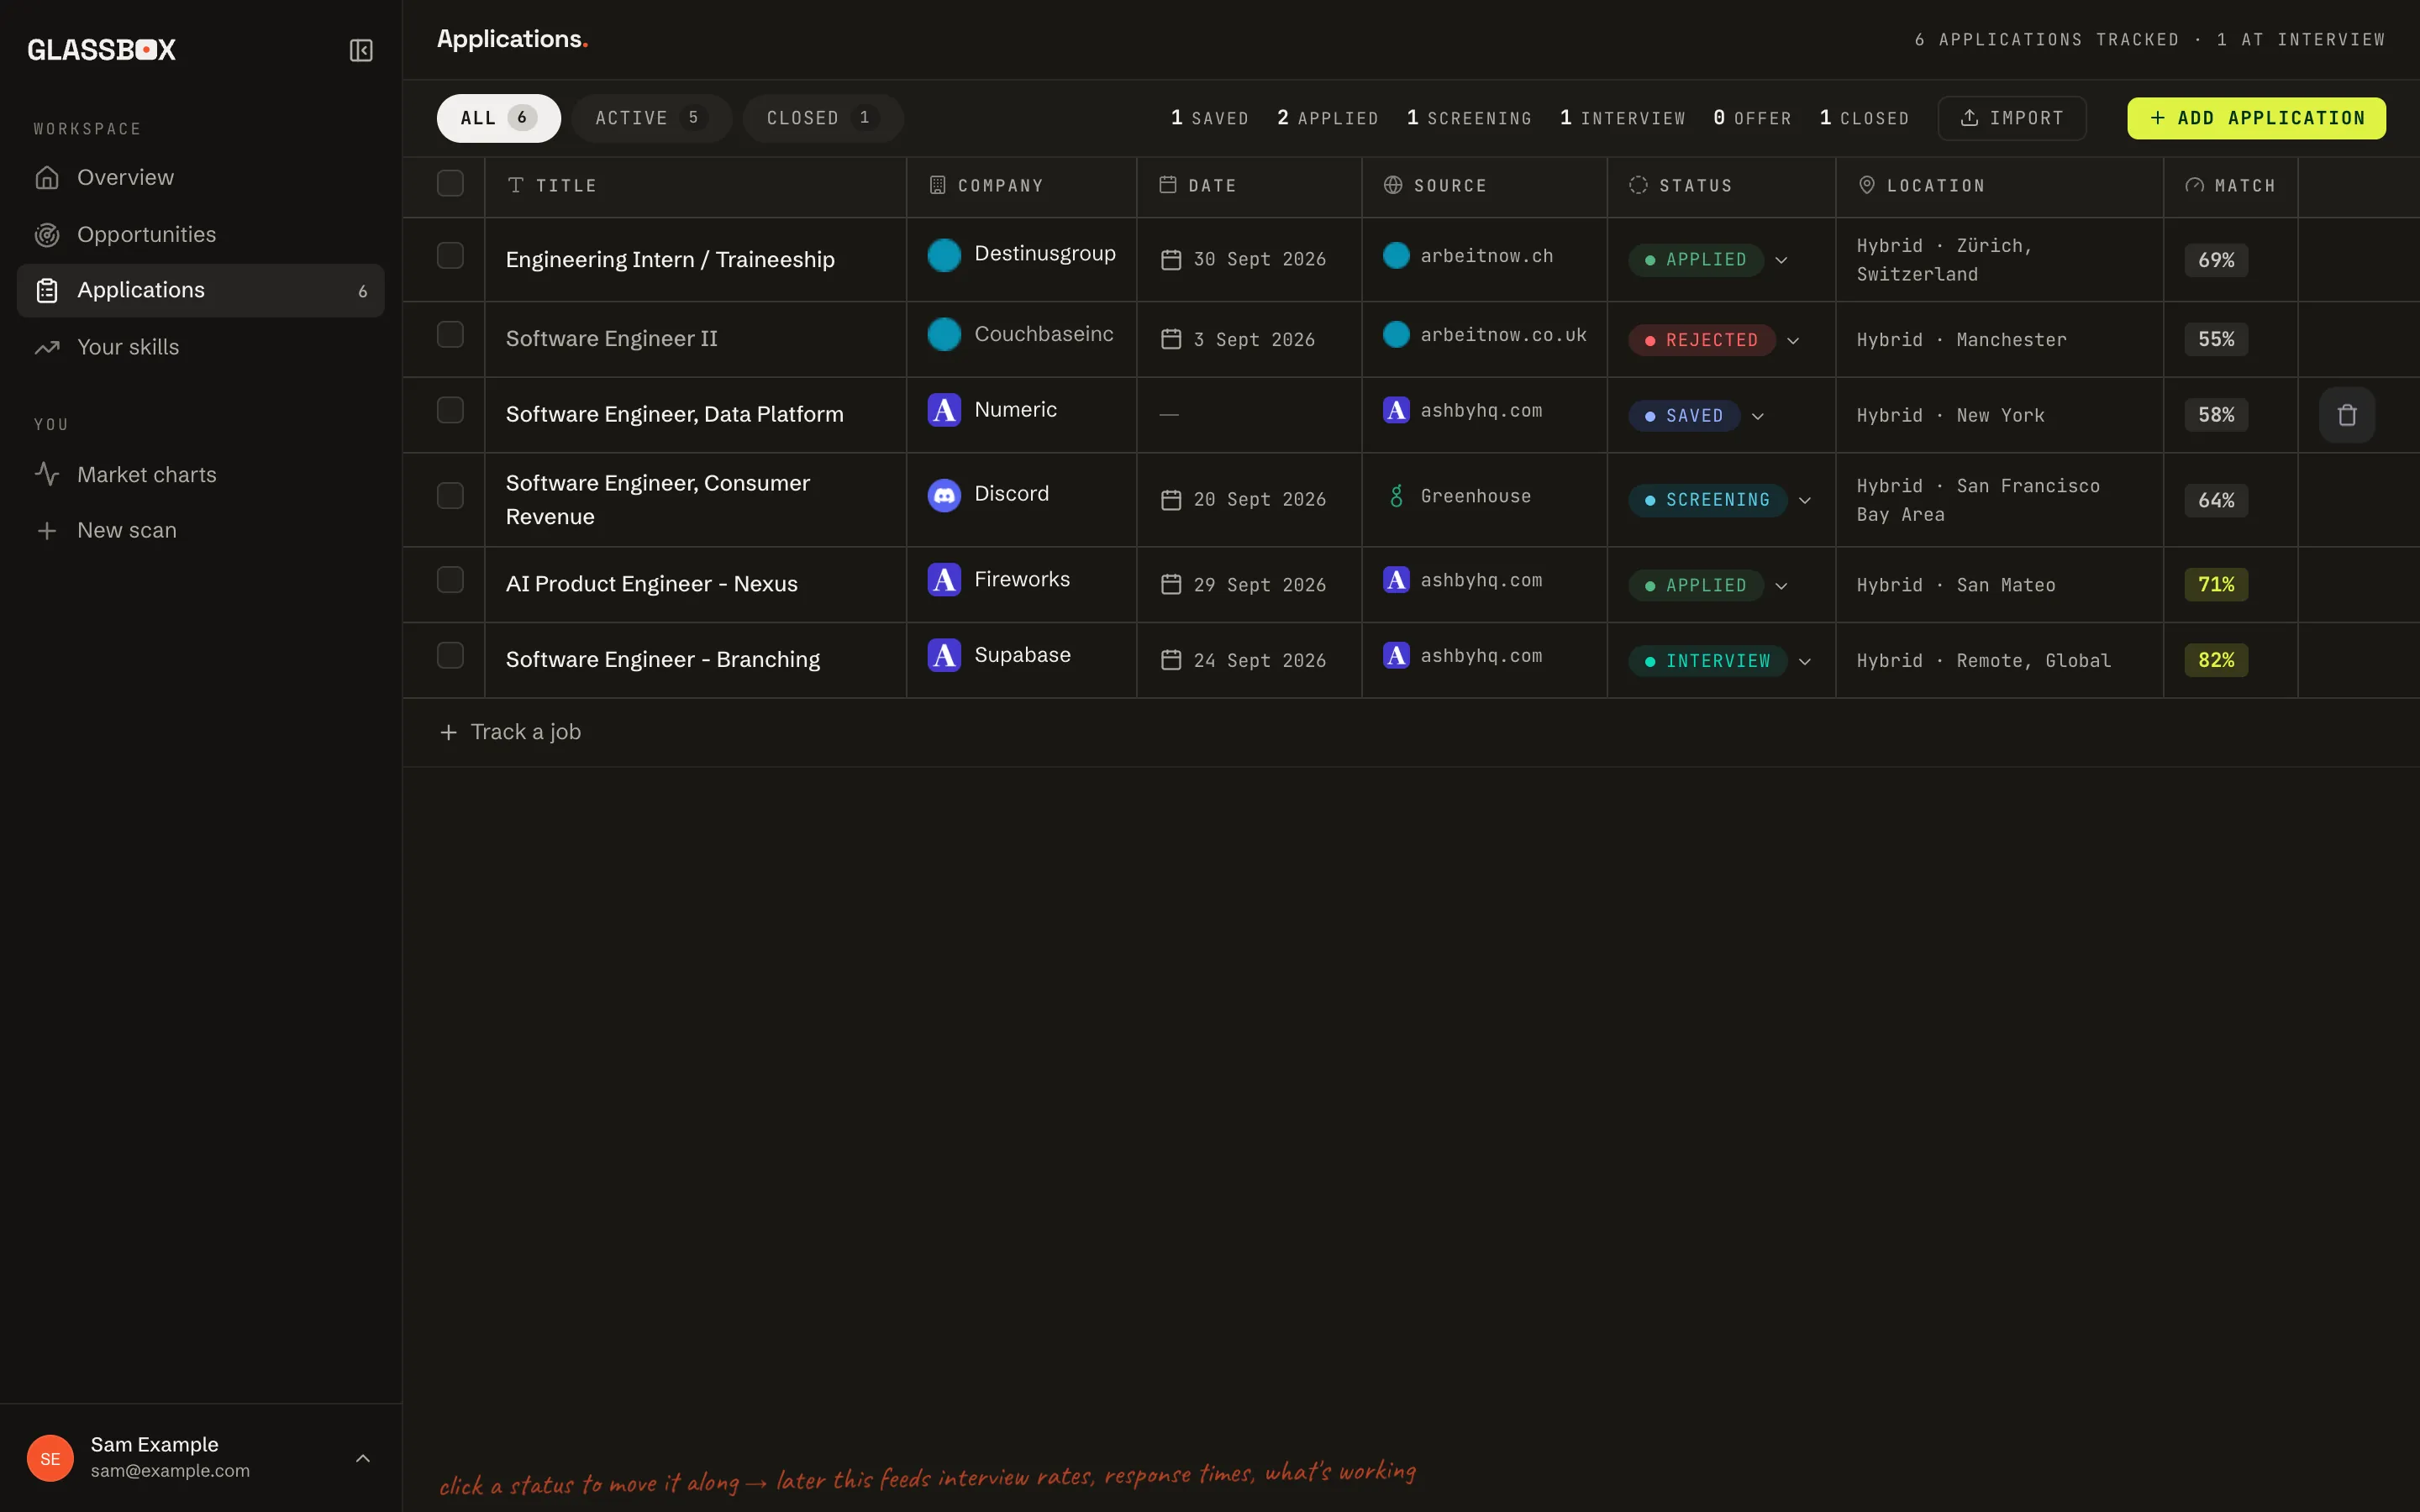
Task: Click the gauge icon in Match header
Action: 2194,185
